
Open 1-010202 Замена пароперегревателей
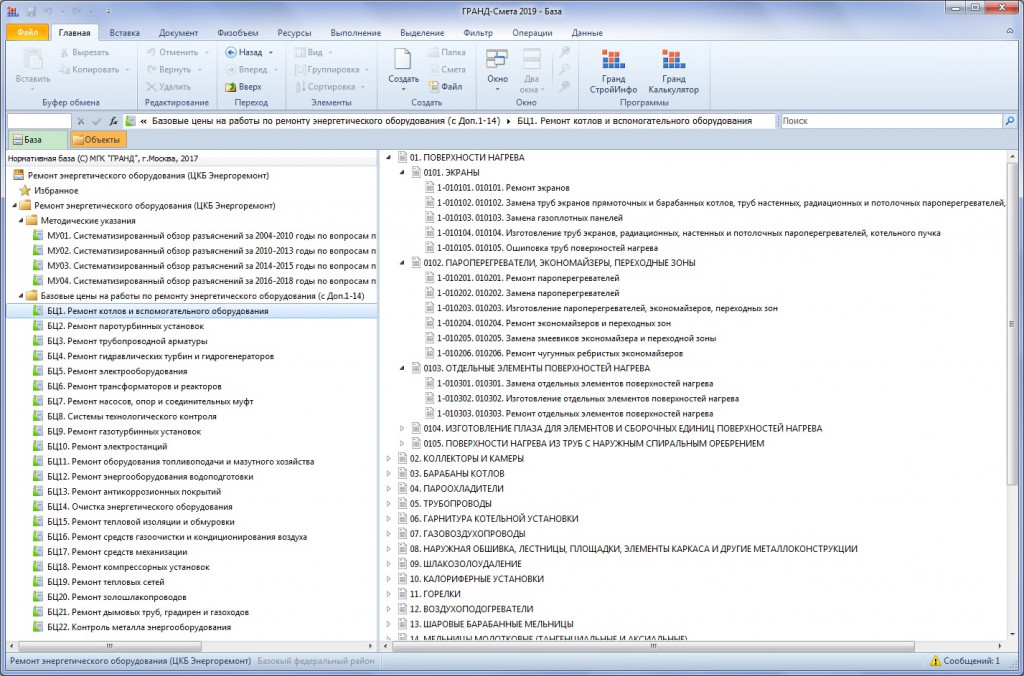tap(522, 293)
